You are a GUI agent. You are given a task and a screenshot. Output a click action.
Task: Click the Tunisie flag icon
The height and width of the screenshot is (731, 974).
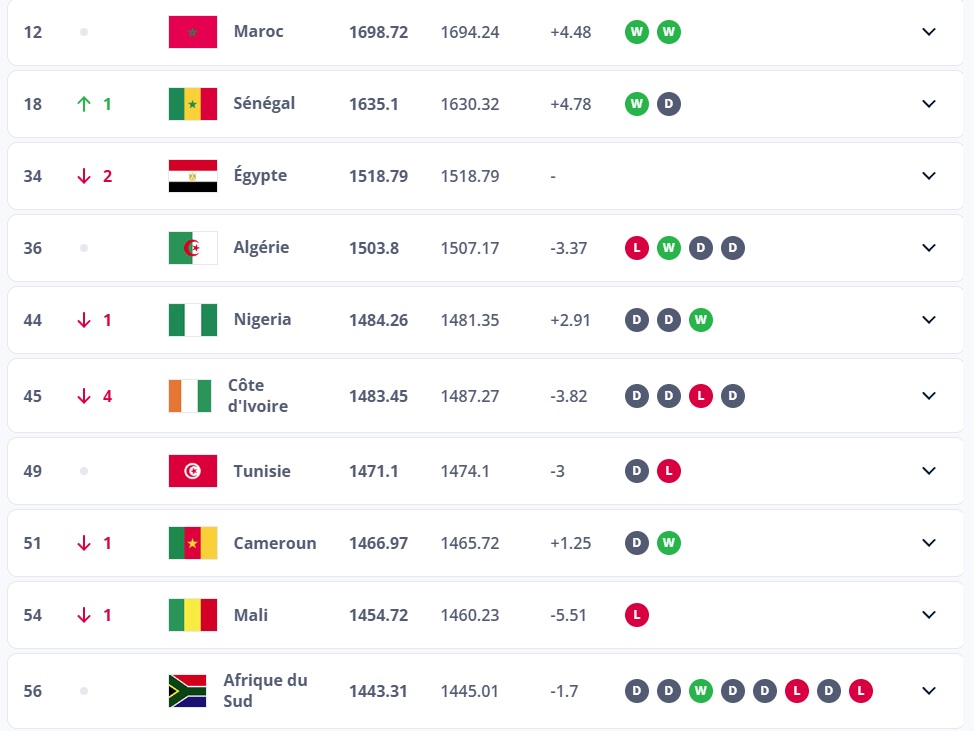pyautogui.click(x=193, y=471)
